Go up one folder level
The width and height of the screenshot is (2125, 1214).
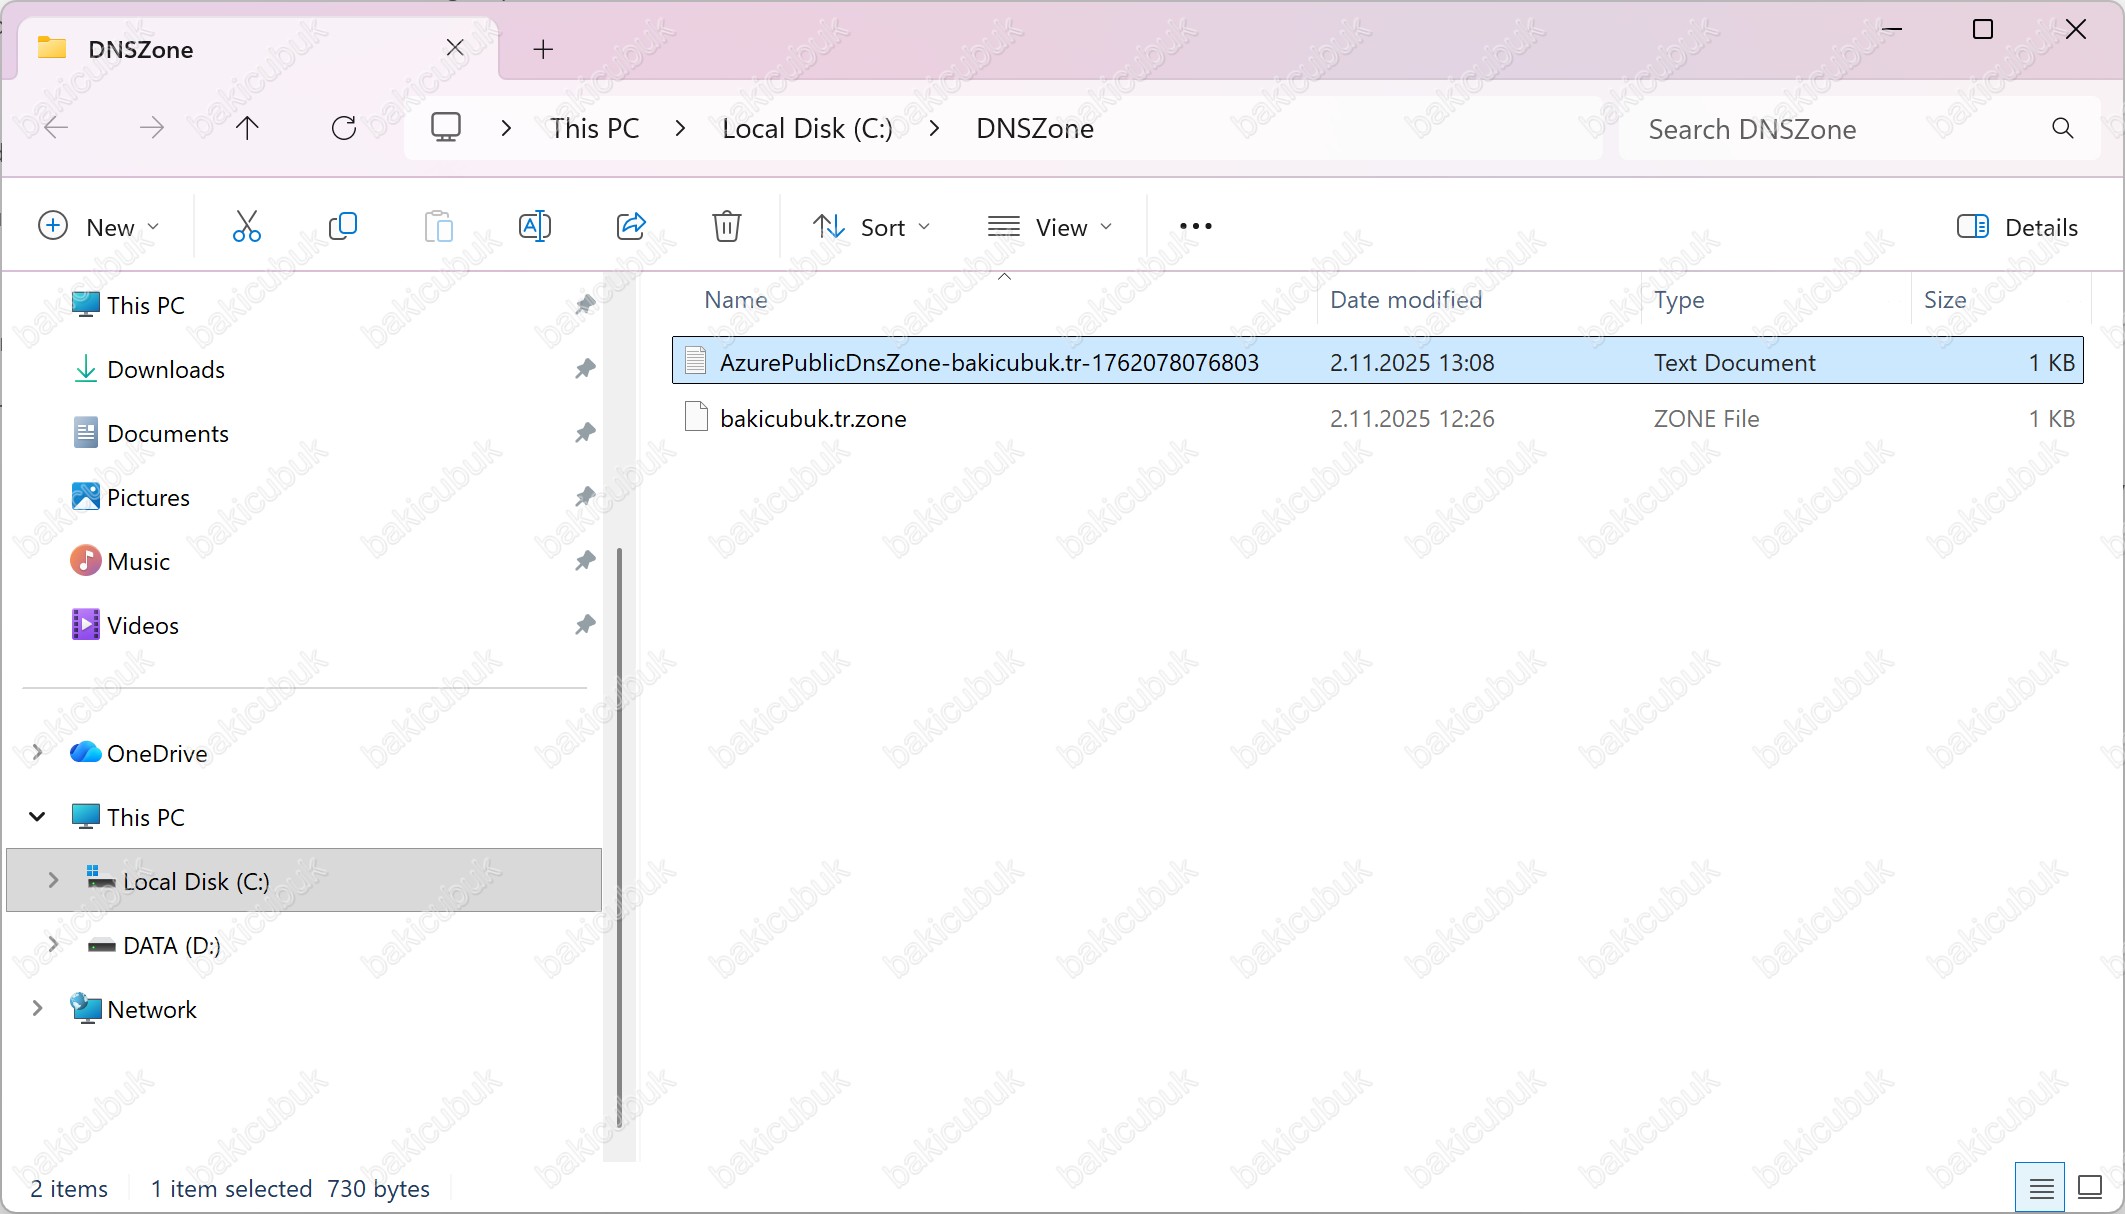[x=247, y=128]
